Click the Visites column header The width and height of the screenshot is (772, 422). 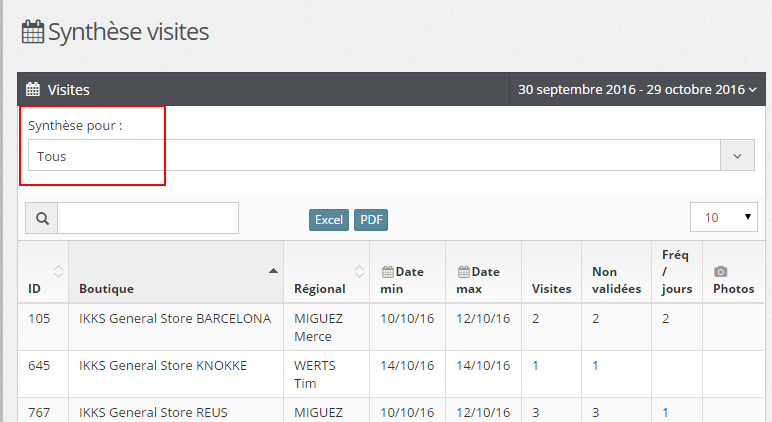tap(551, 288)
